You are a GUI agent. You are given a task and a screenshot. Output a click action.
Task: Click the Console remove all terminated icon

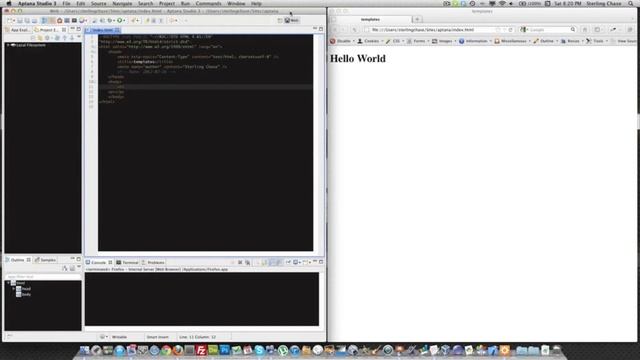[247, 262]
